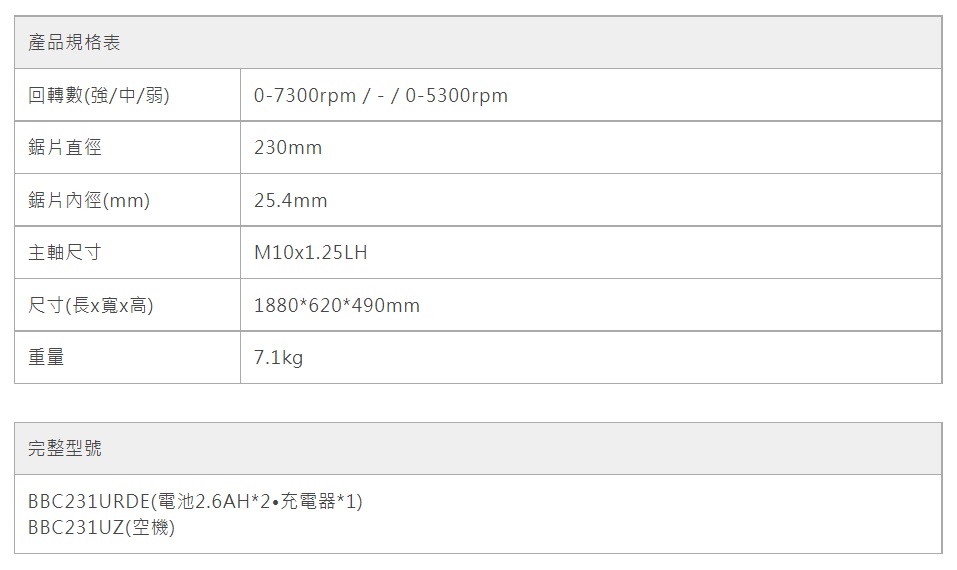Select the 尺寸(長x寬x高) row label

(x=91, y=305)
